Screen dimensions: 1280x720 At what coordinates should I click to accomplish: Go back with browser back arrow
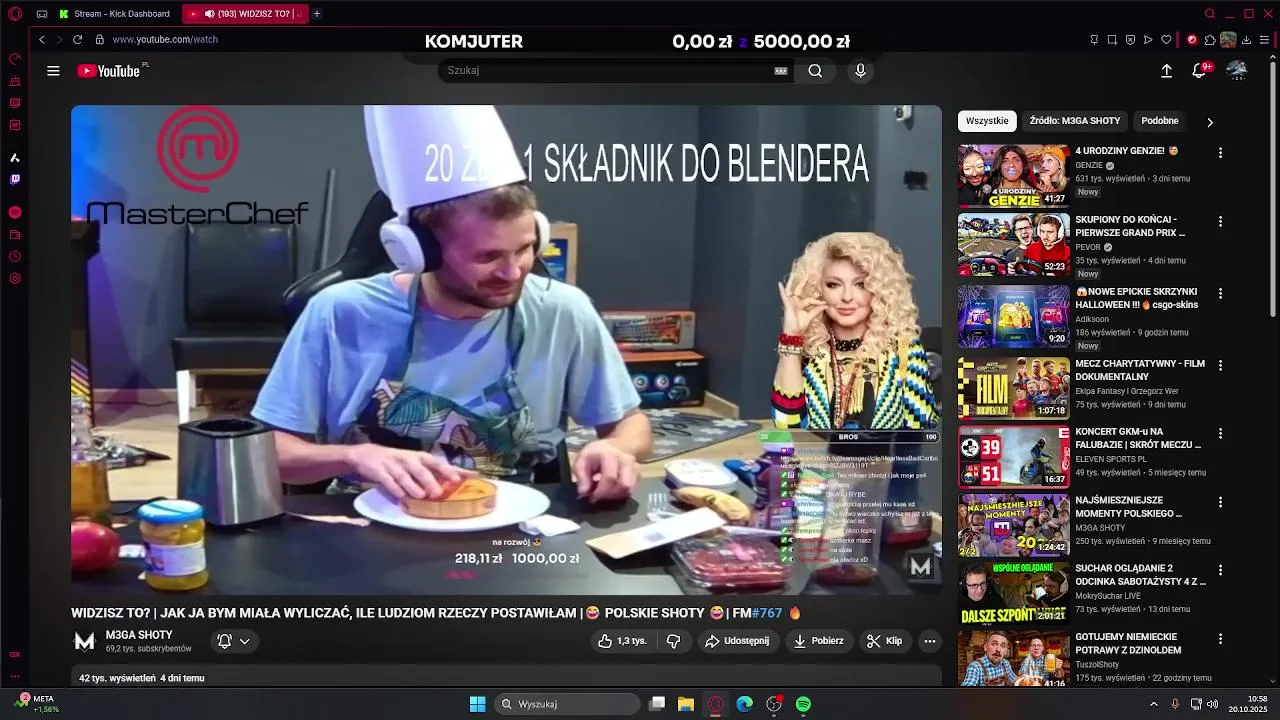click(x=42, y=39)
